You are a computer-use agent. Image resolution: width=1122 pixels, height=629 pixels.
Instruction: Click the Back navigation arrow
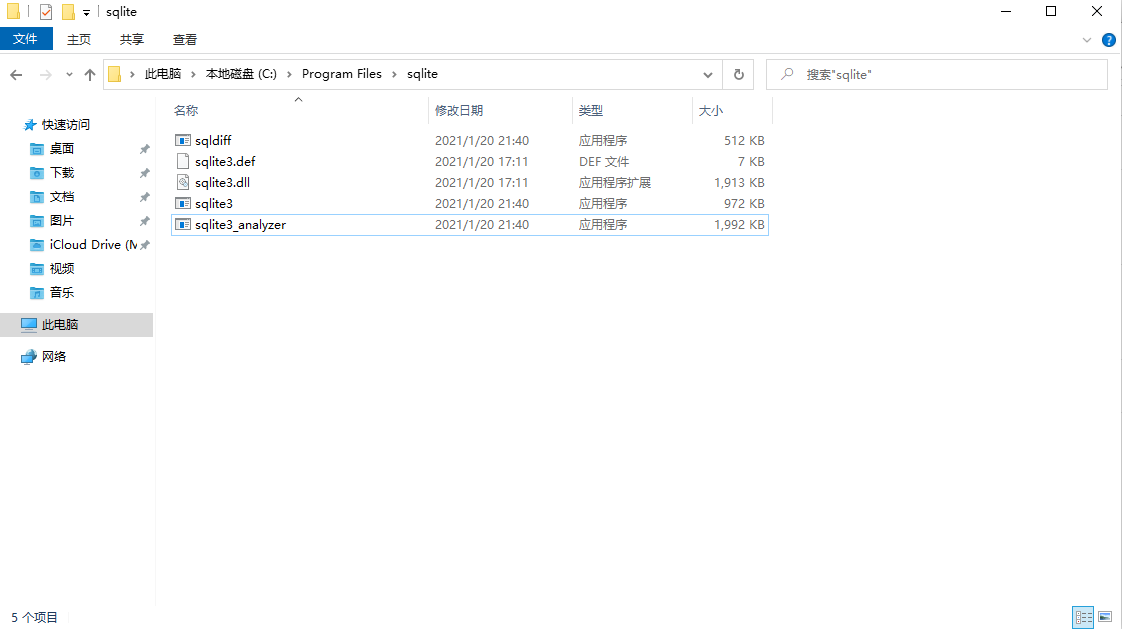coord(16,74)
